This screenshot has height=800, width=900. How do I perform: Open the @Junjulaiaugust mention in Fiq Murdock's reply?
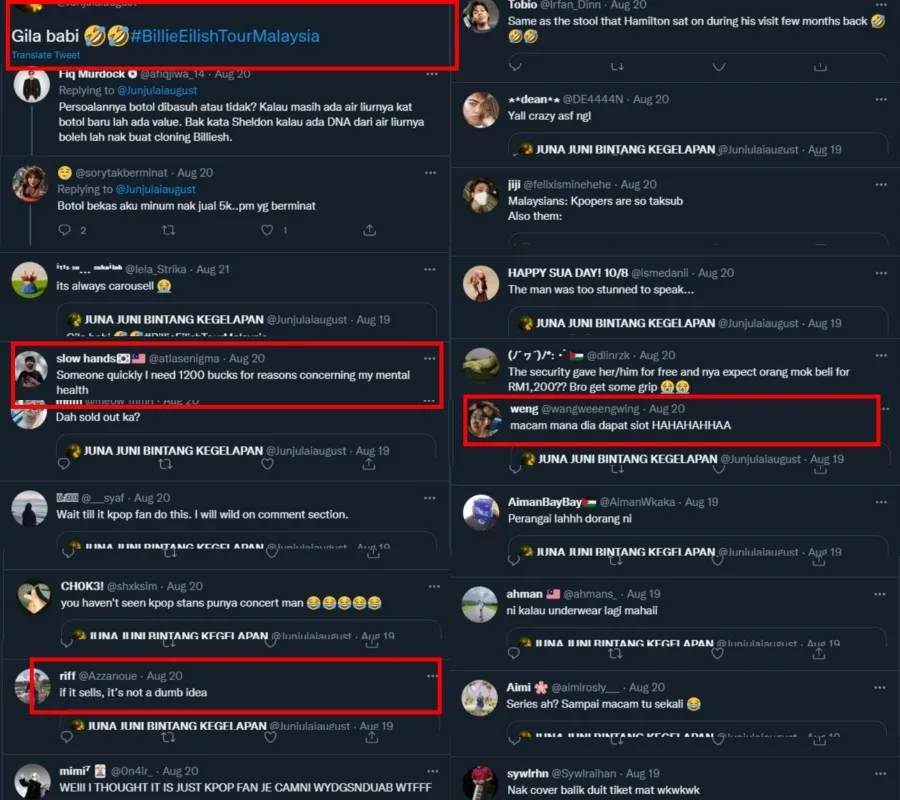click(157, 91)
